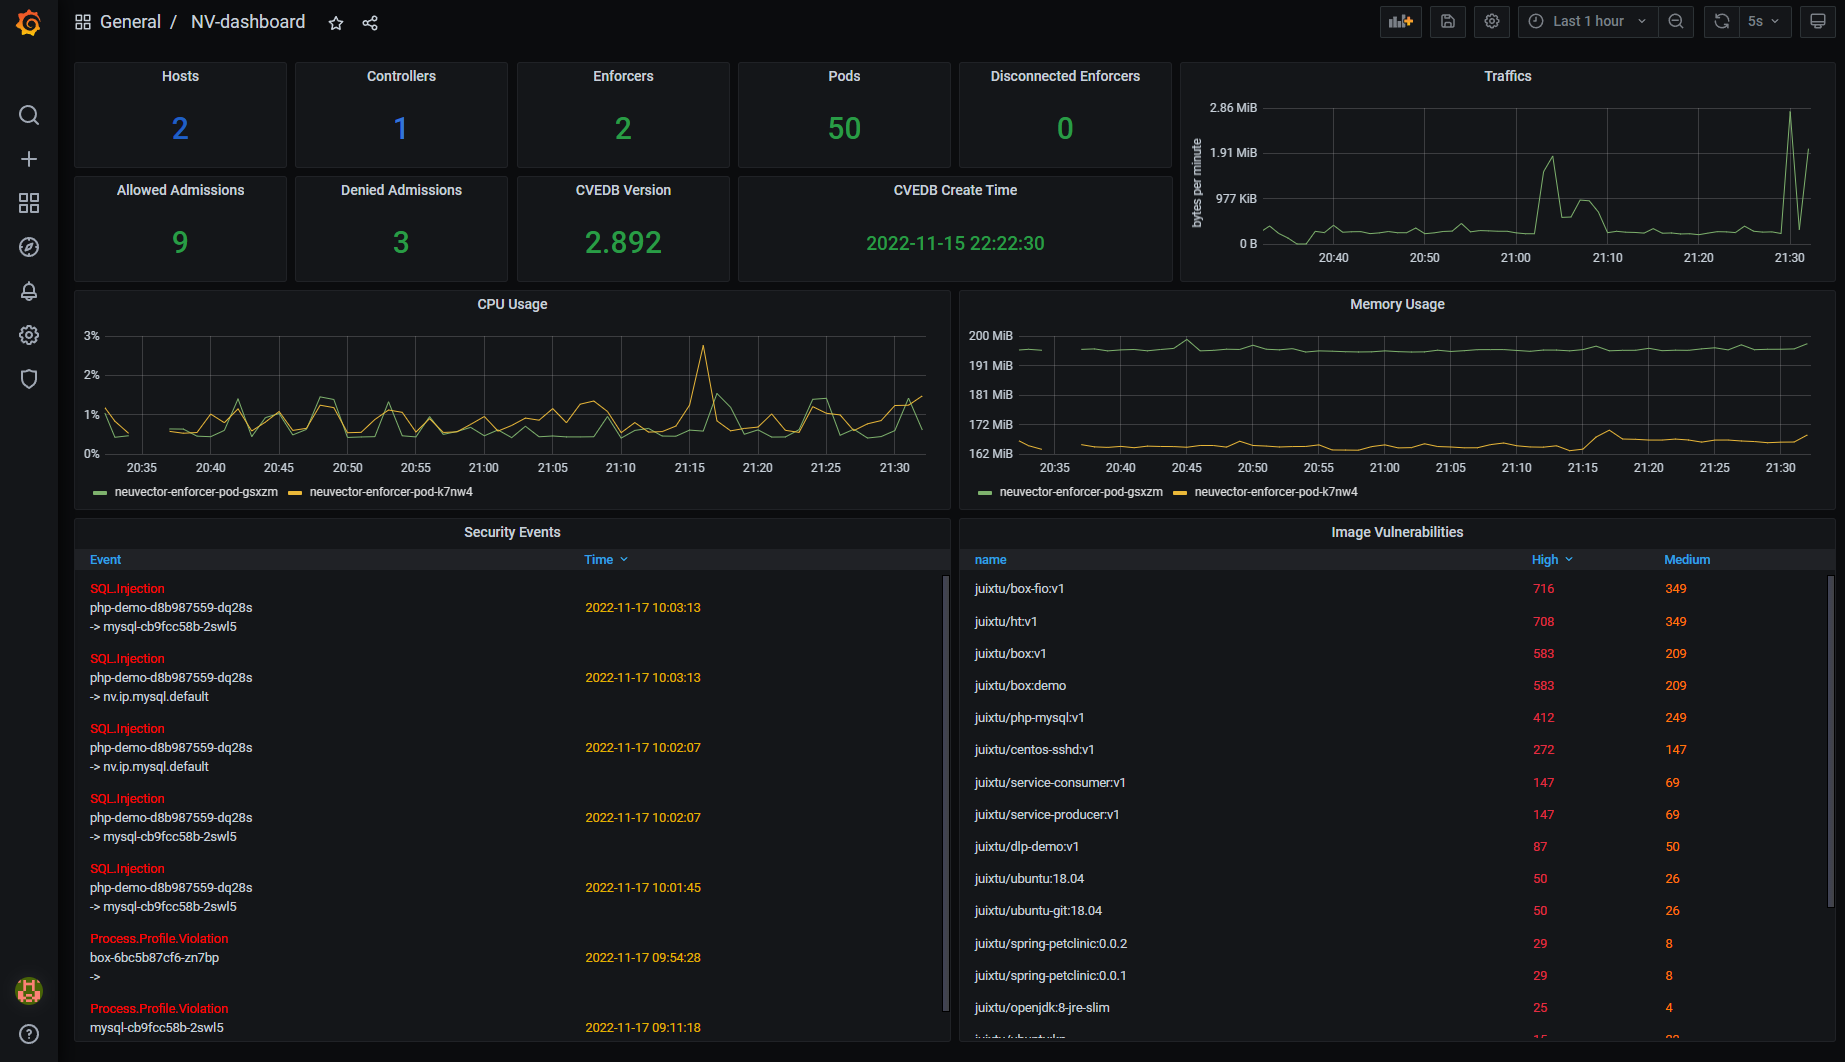
Task: Sort vulnerabilities by name column
Action: click(990, 560)
